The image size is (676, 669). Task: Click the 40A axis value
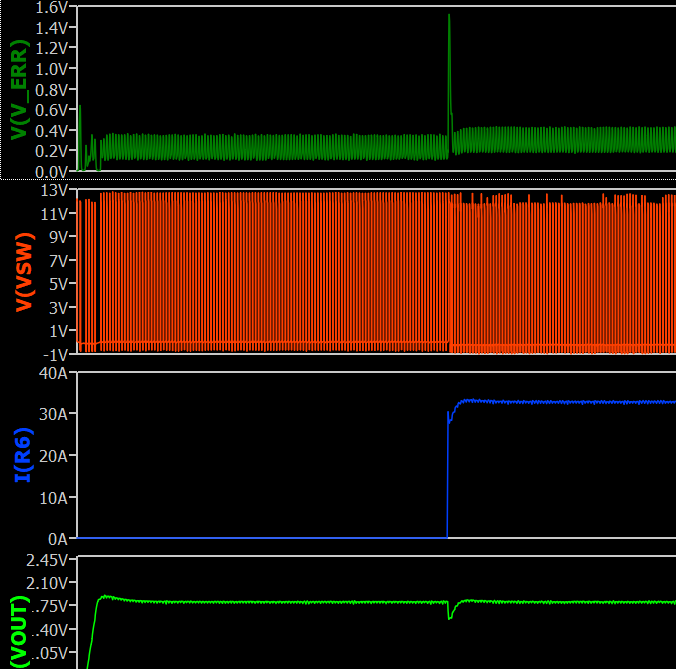(53, 373)
